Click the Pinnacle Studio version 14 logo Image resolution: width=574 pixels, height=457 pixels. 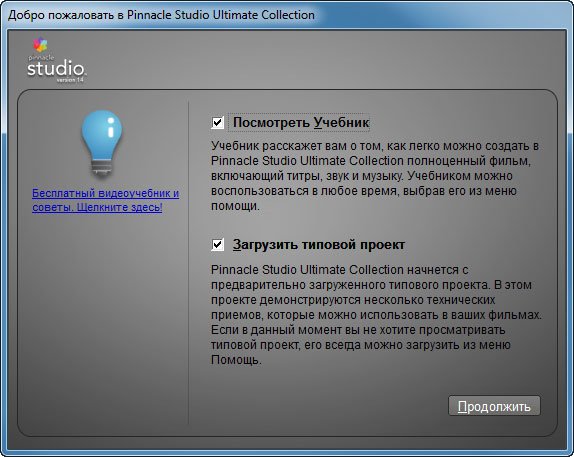(56, 60)
